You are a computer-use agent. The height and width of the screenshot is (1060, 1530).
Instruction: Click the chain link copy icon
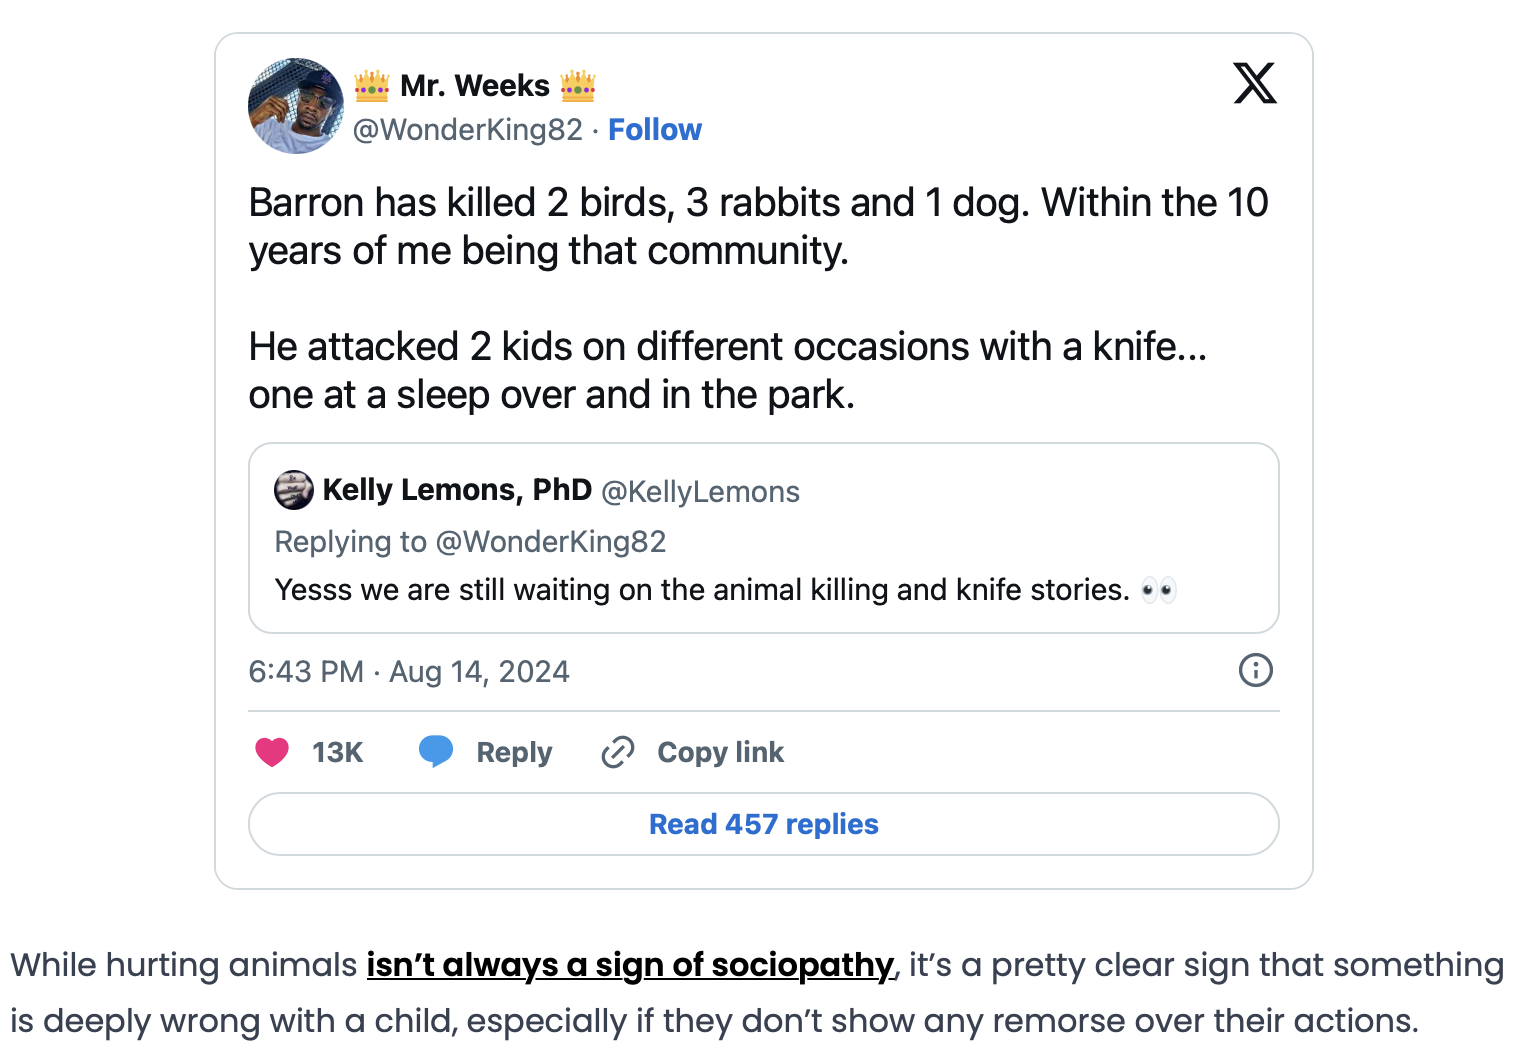tap(618, 752)
